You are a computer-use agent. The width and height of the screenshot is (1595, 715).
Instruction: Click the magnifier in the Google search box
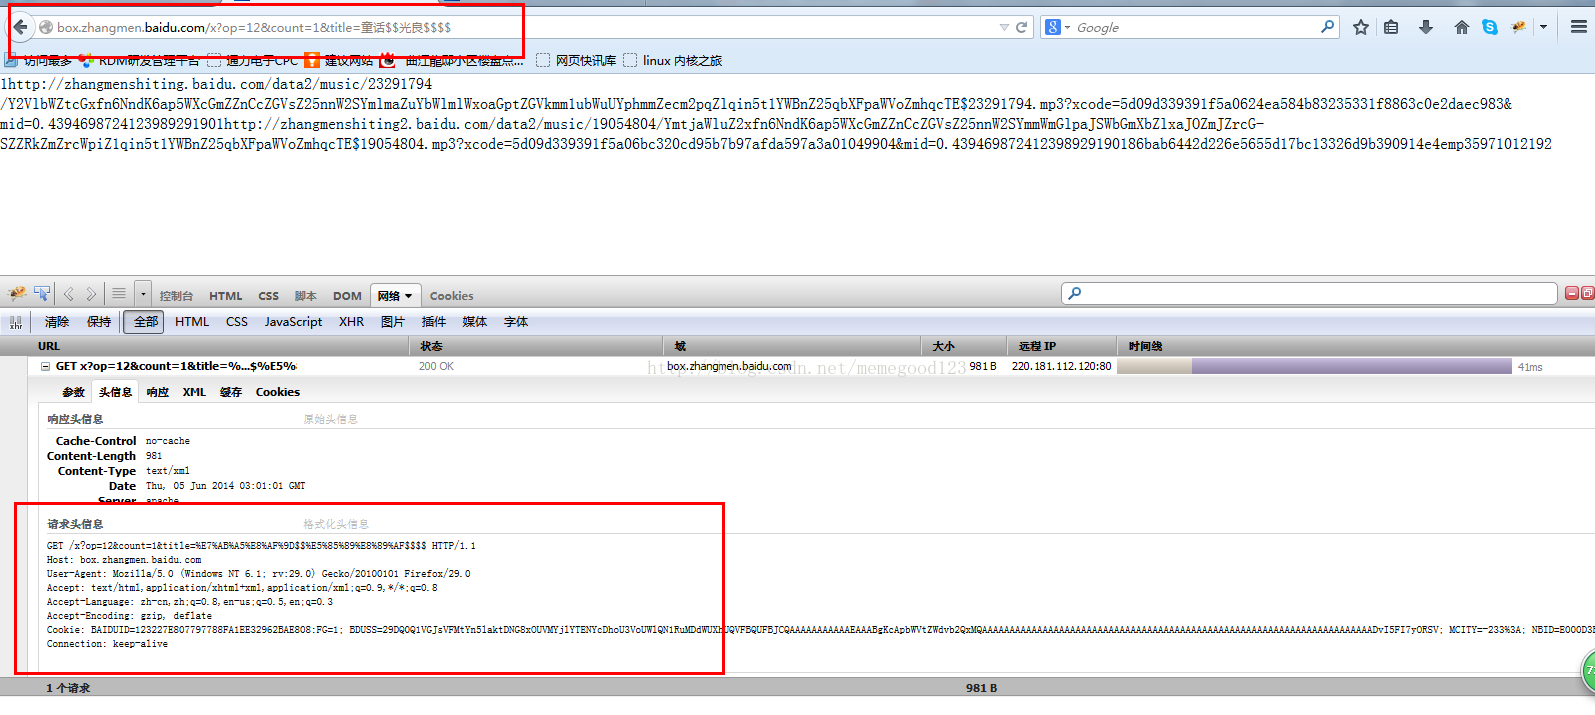click(x=1328, y=27)
